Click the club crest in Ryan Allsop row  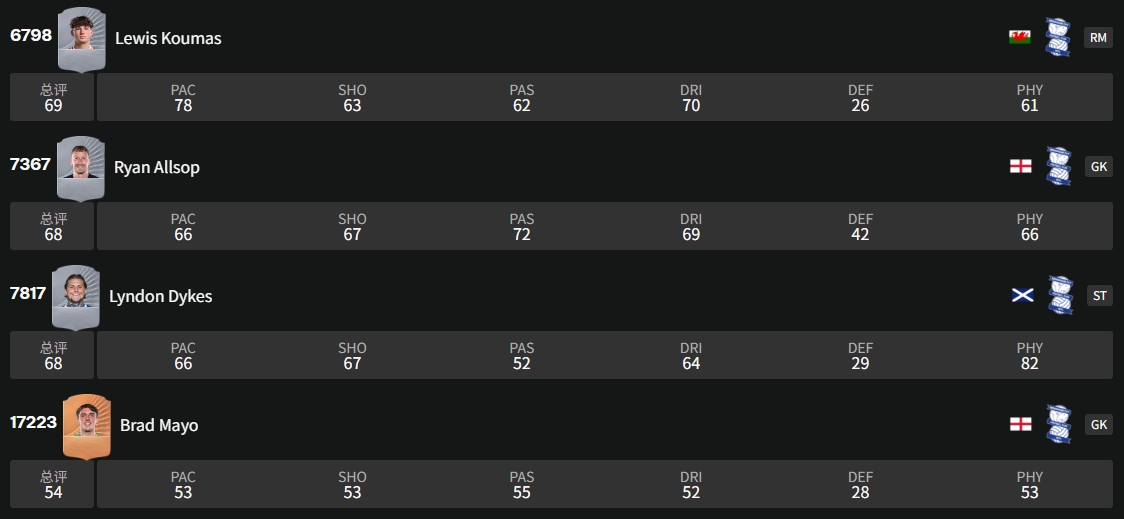coord(1058,166)
